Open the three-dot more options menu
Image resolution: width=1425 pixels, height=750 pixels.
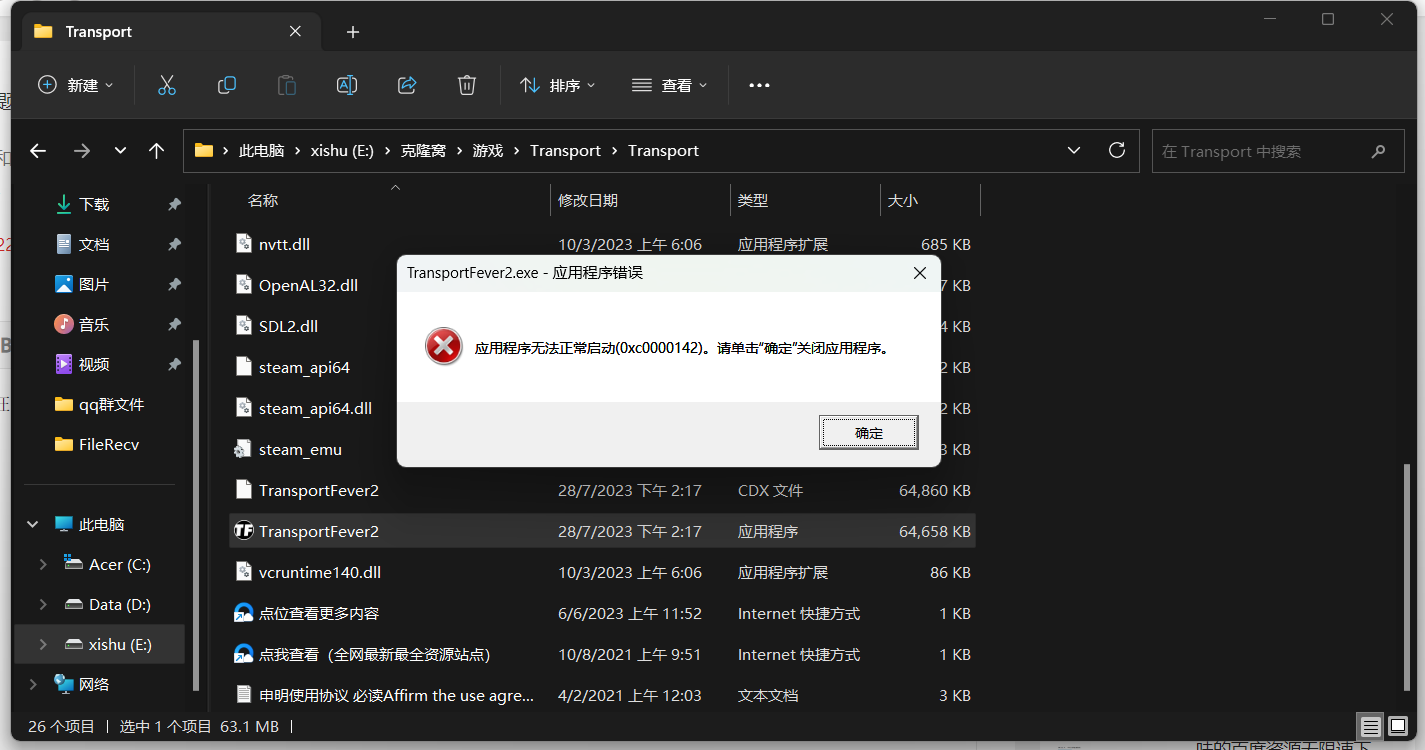[x=759, y=85]
